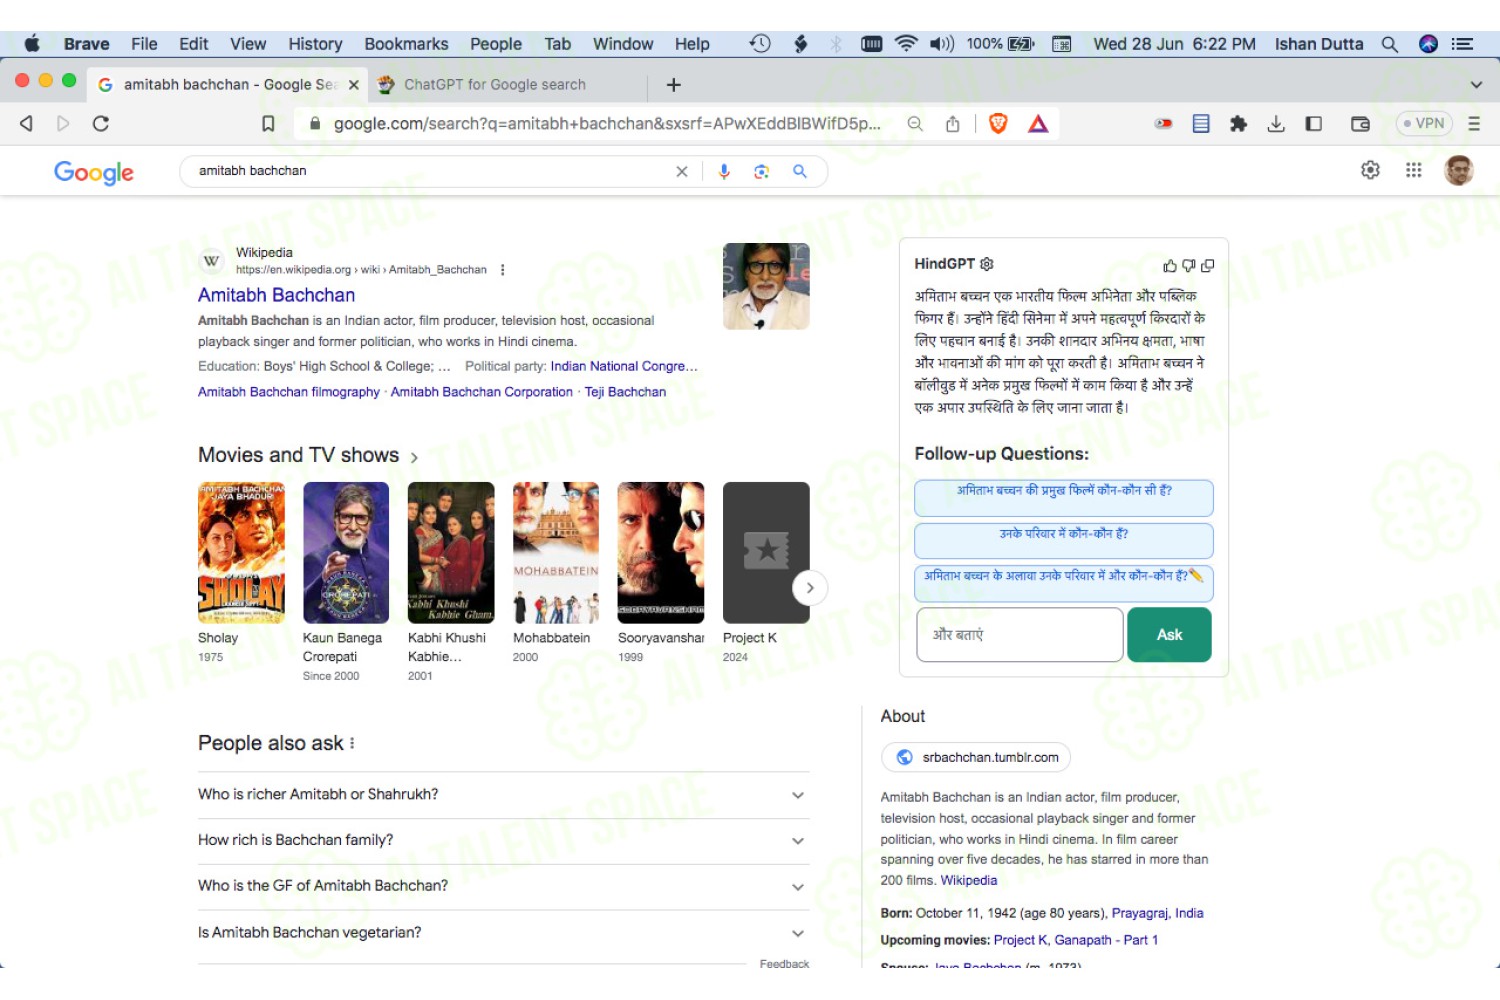Open the Amitabh Bachchan photo thumbnail
Viewport: 1500px width, 1000px height.
tap(766, 286)
